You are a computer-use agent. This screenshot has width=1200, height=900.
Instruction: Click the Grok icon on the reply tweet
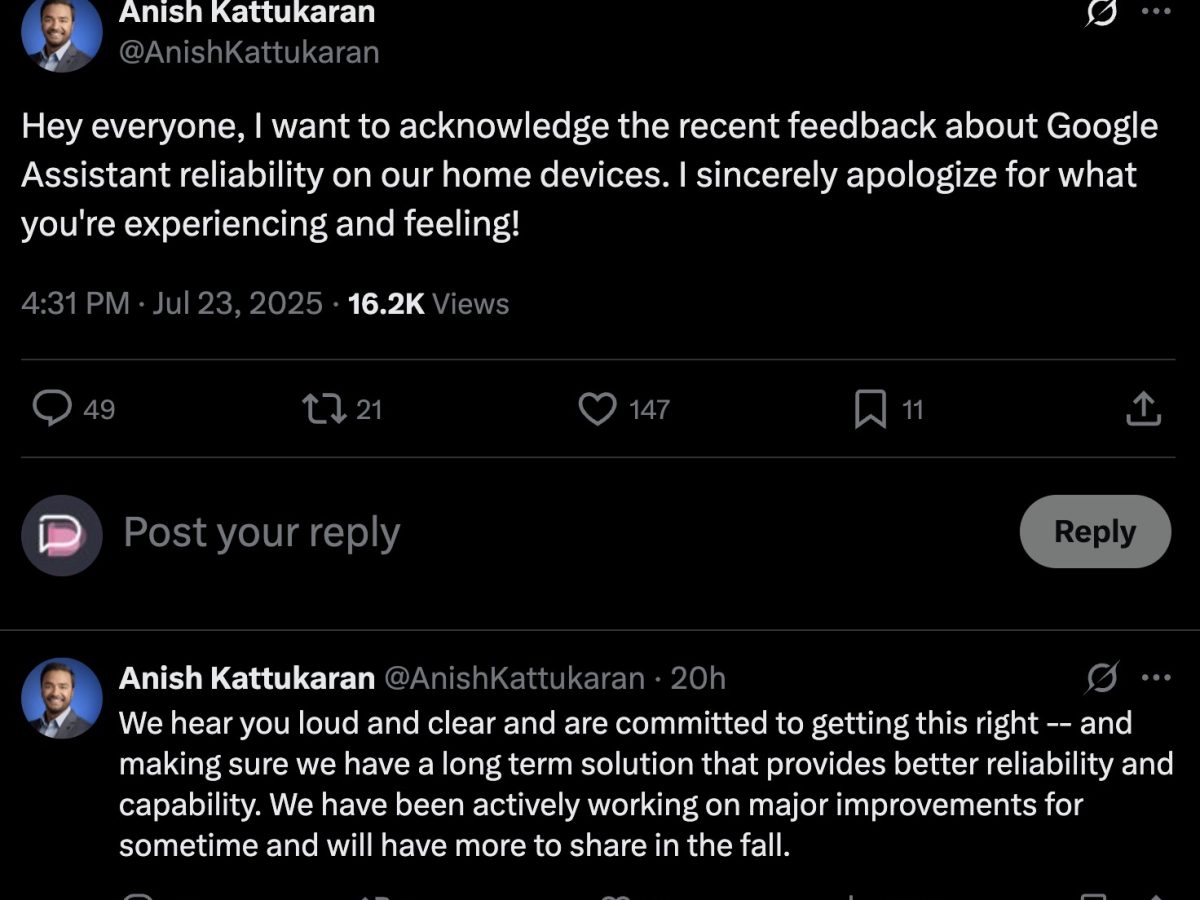(x=1101, y=679)
